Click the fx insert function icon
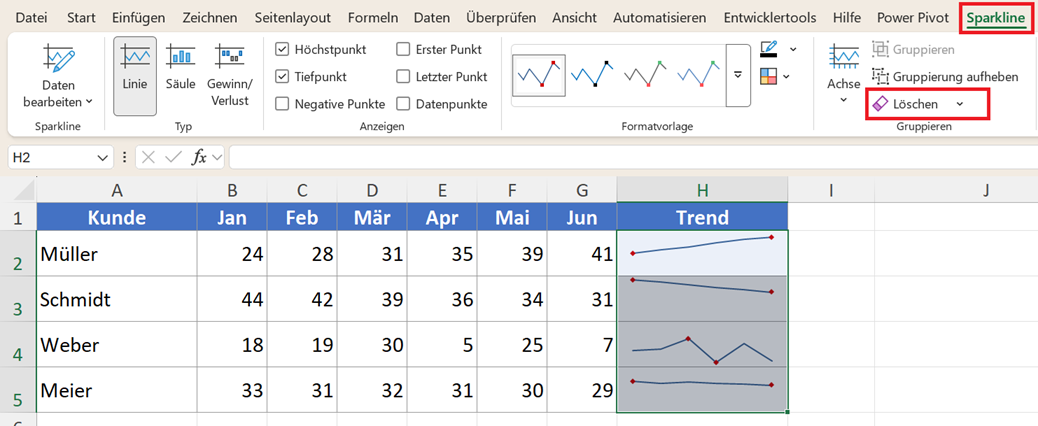 click(x=199, y=157)
